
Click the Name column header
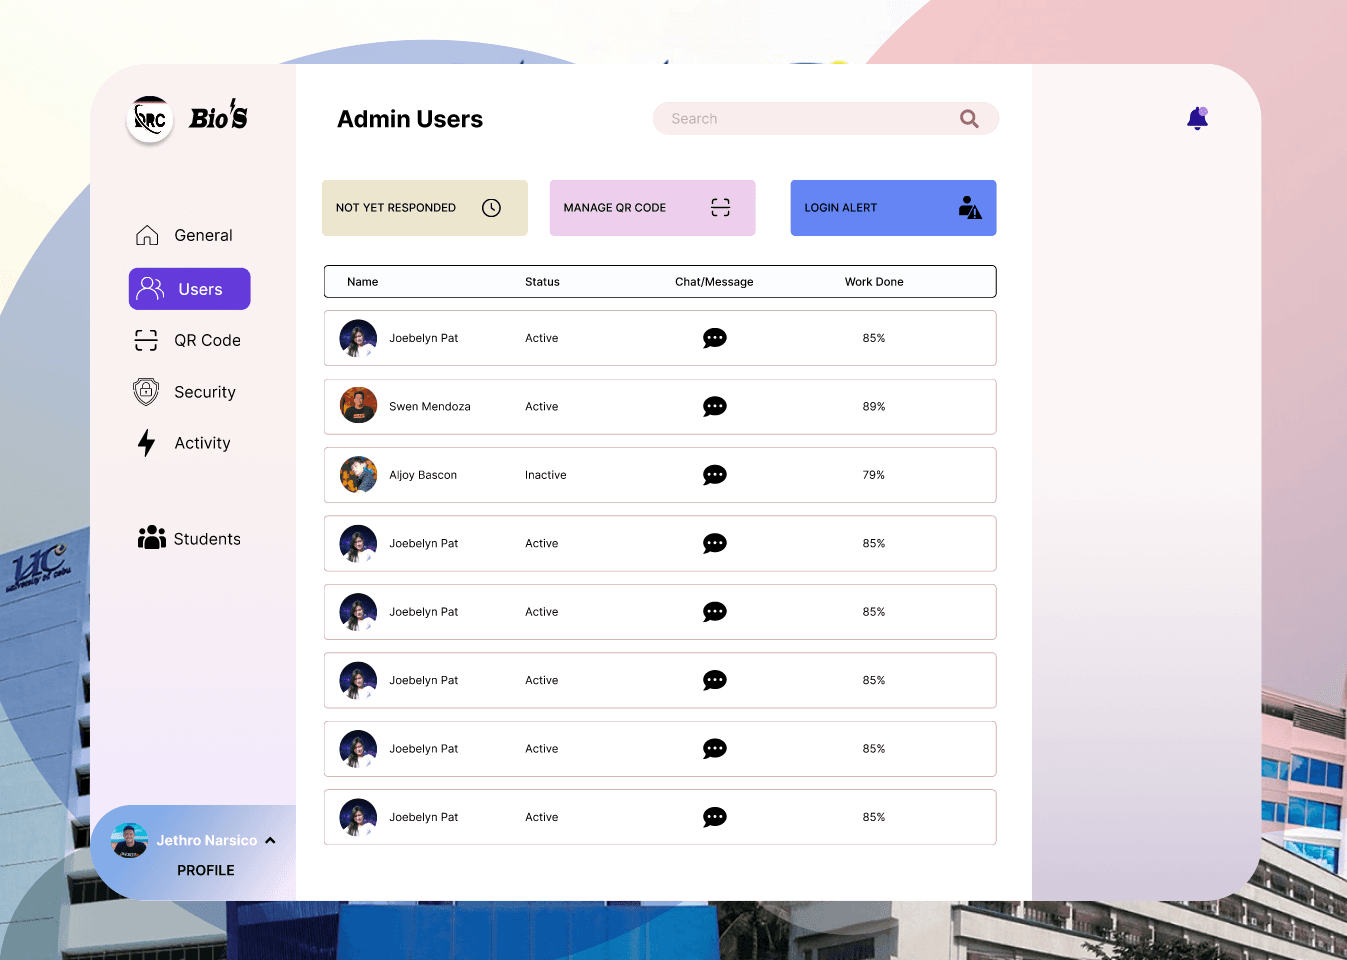pyautogui.click(x=363, y=282)
